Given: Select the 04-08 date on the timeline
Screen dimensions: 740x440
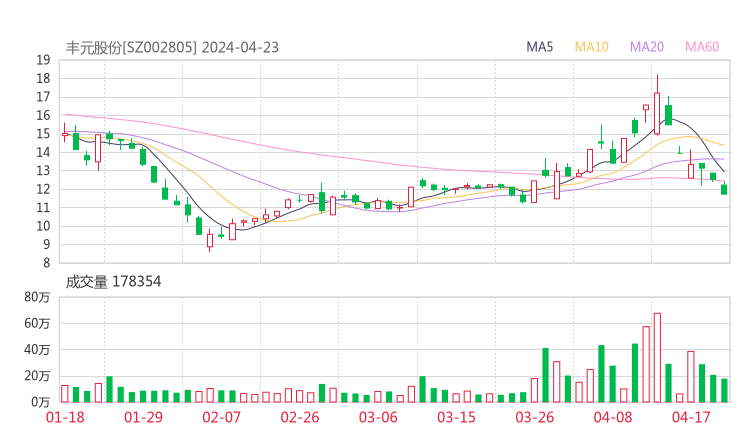Looking at the screenshot, I should 612,417.
